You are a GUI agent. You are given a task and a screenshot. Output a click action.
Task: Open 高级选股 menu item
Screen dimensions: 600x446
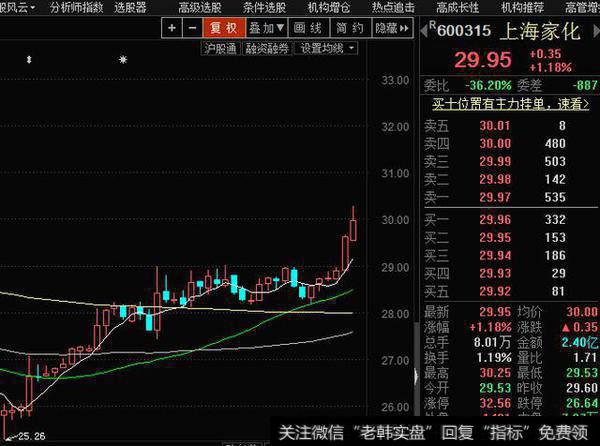200,7
